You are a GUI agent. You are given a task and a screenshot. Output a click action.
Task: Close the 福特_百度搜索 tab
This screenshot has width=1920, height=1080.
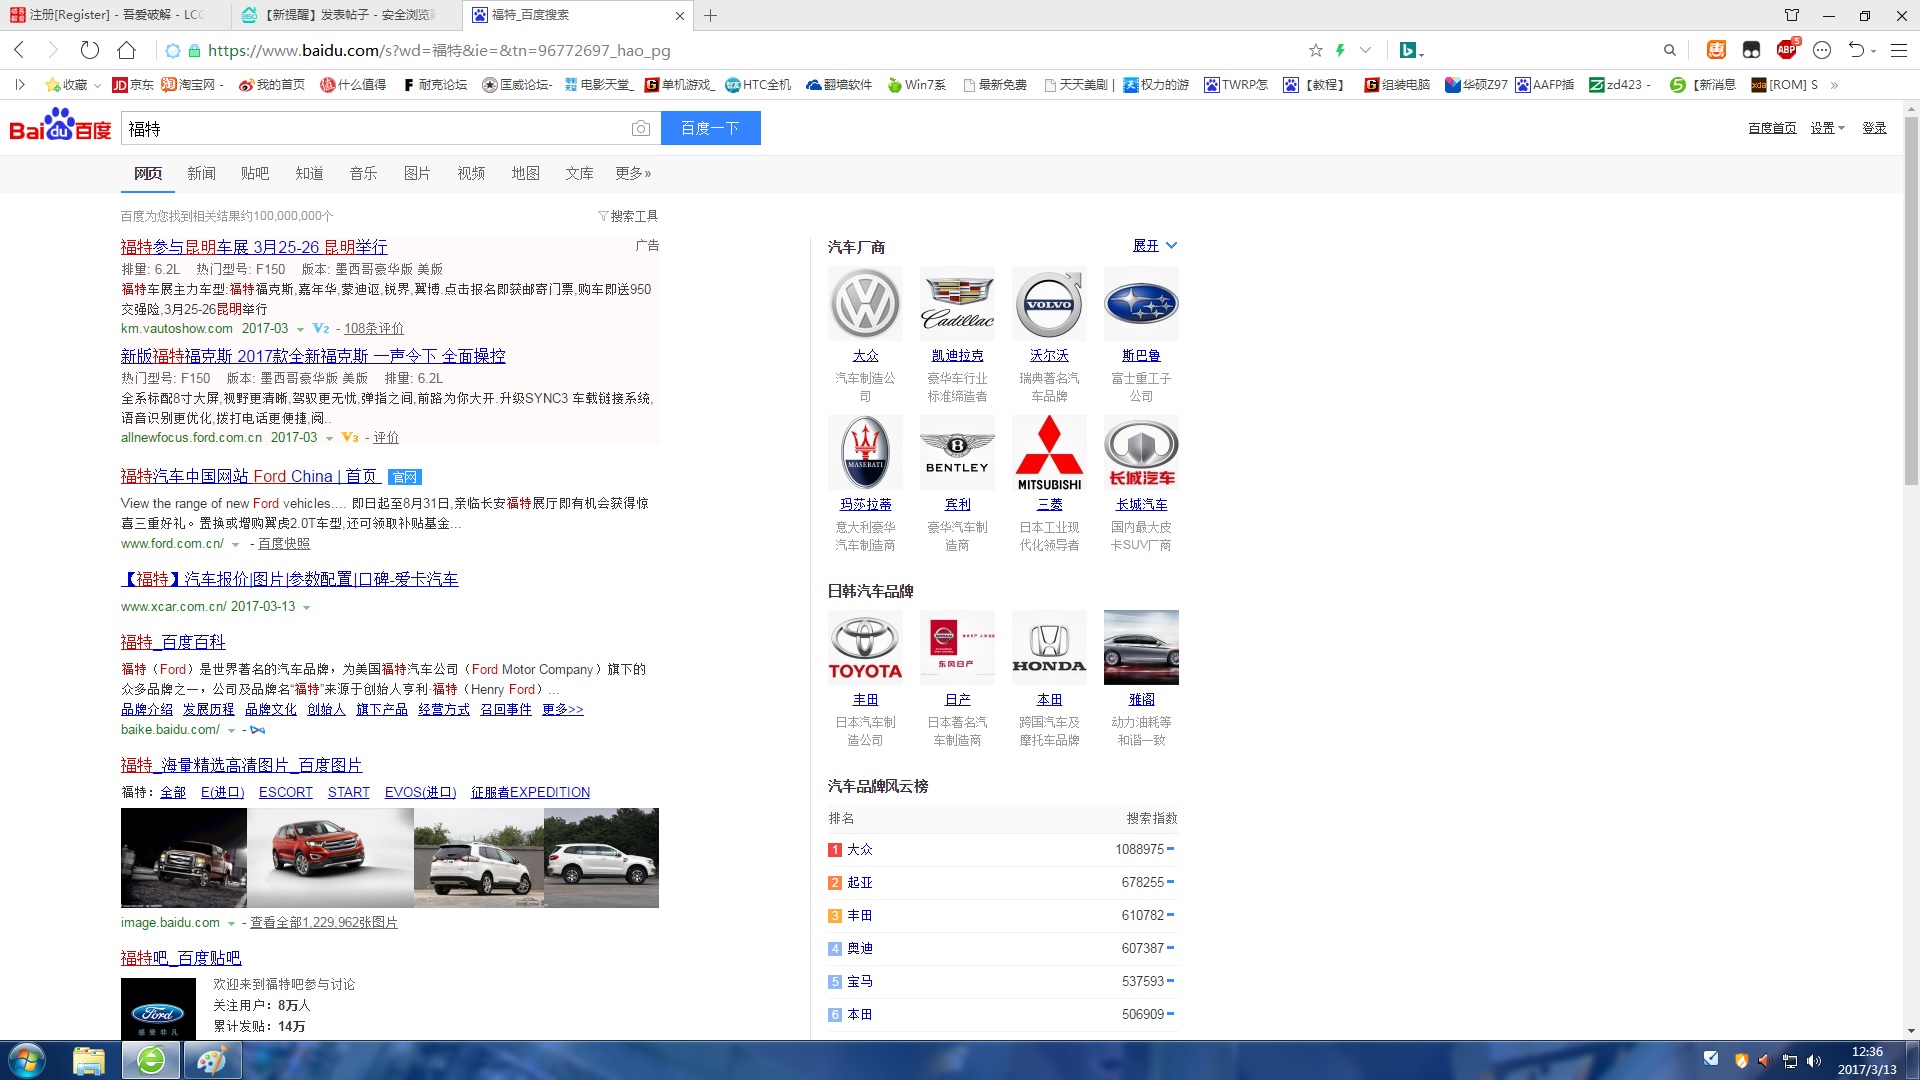click(x=680, y=15)
